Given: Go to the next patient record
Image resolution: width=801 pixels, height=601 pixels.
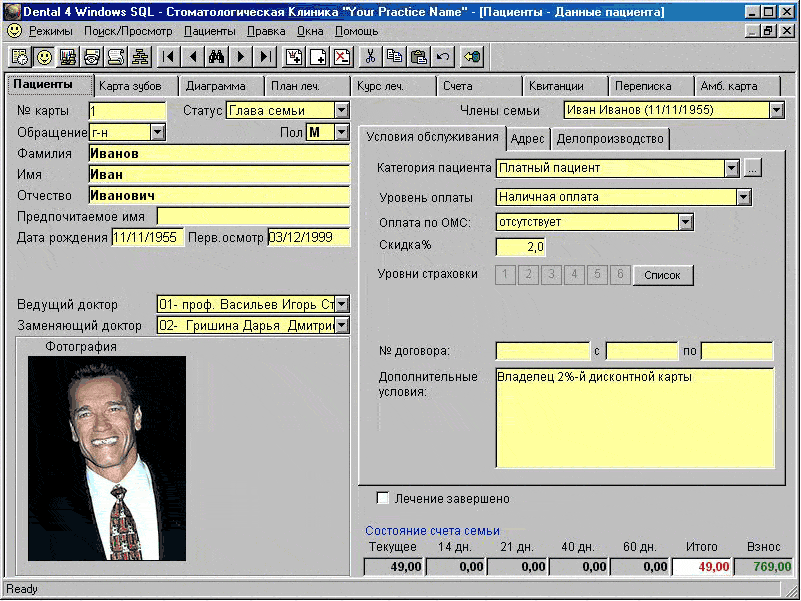Looking at the screenshot, I should coord(240,56).
